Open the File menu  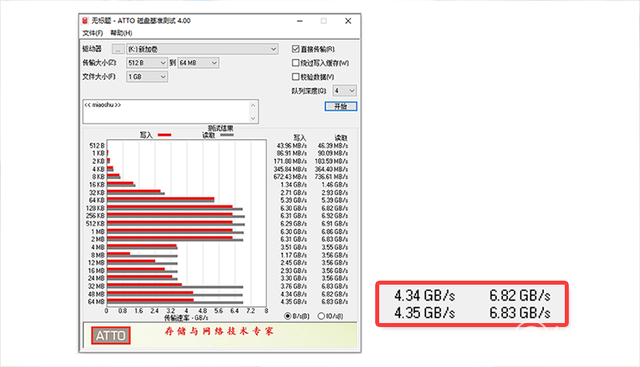tap(93, 33)
